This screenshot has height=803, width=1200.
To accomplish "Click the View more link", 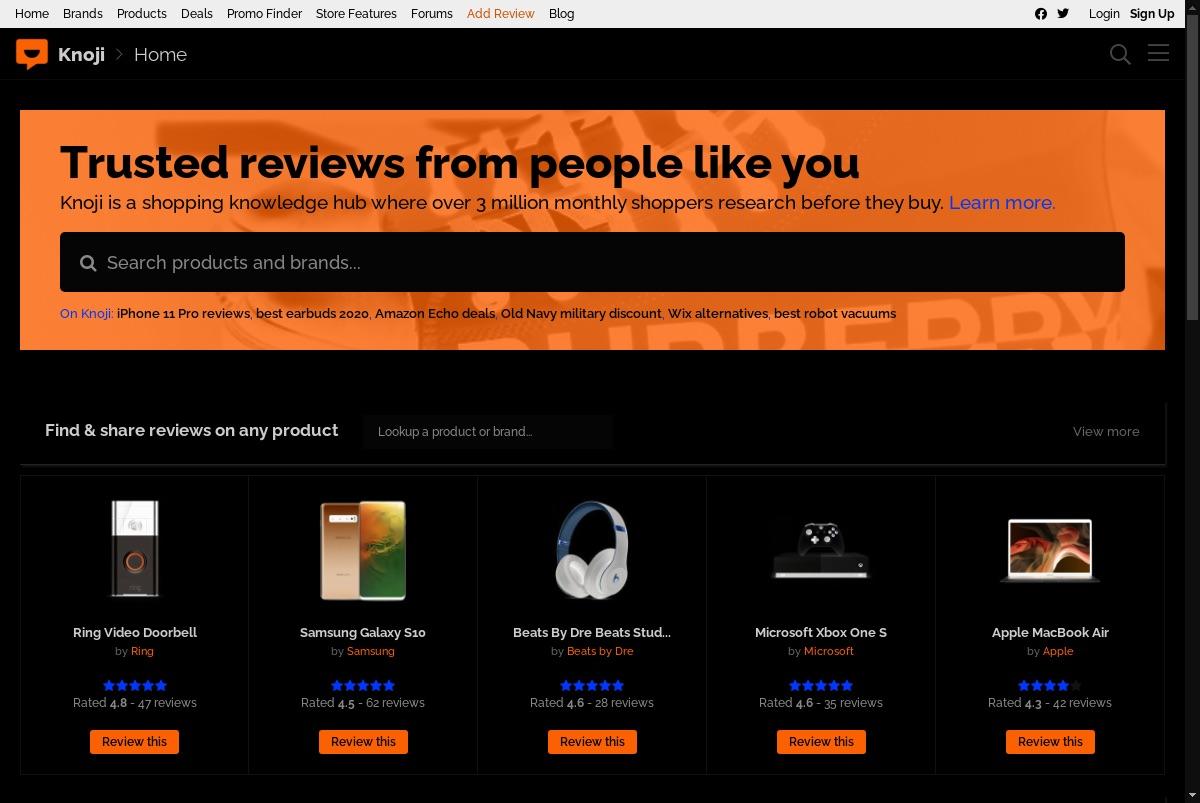I will click(1106, 431).
